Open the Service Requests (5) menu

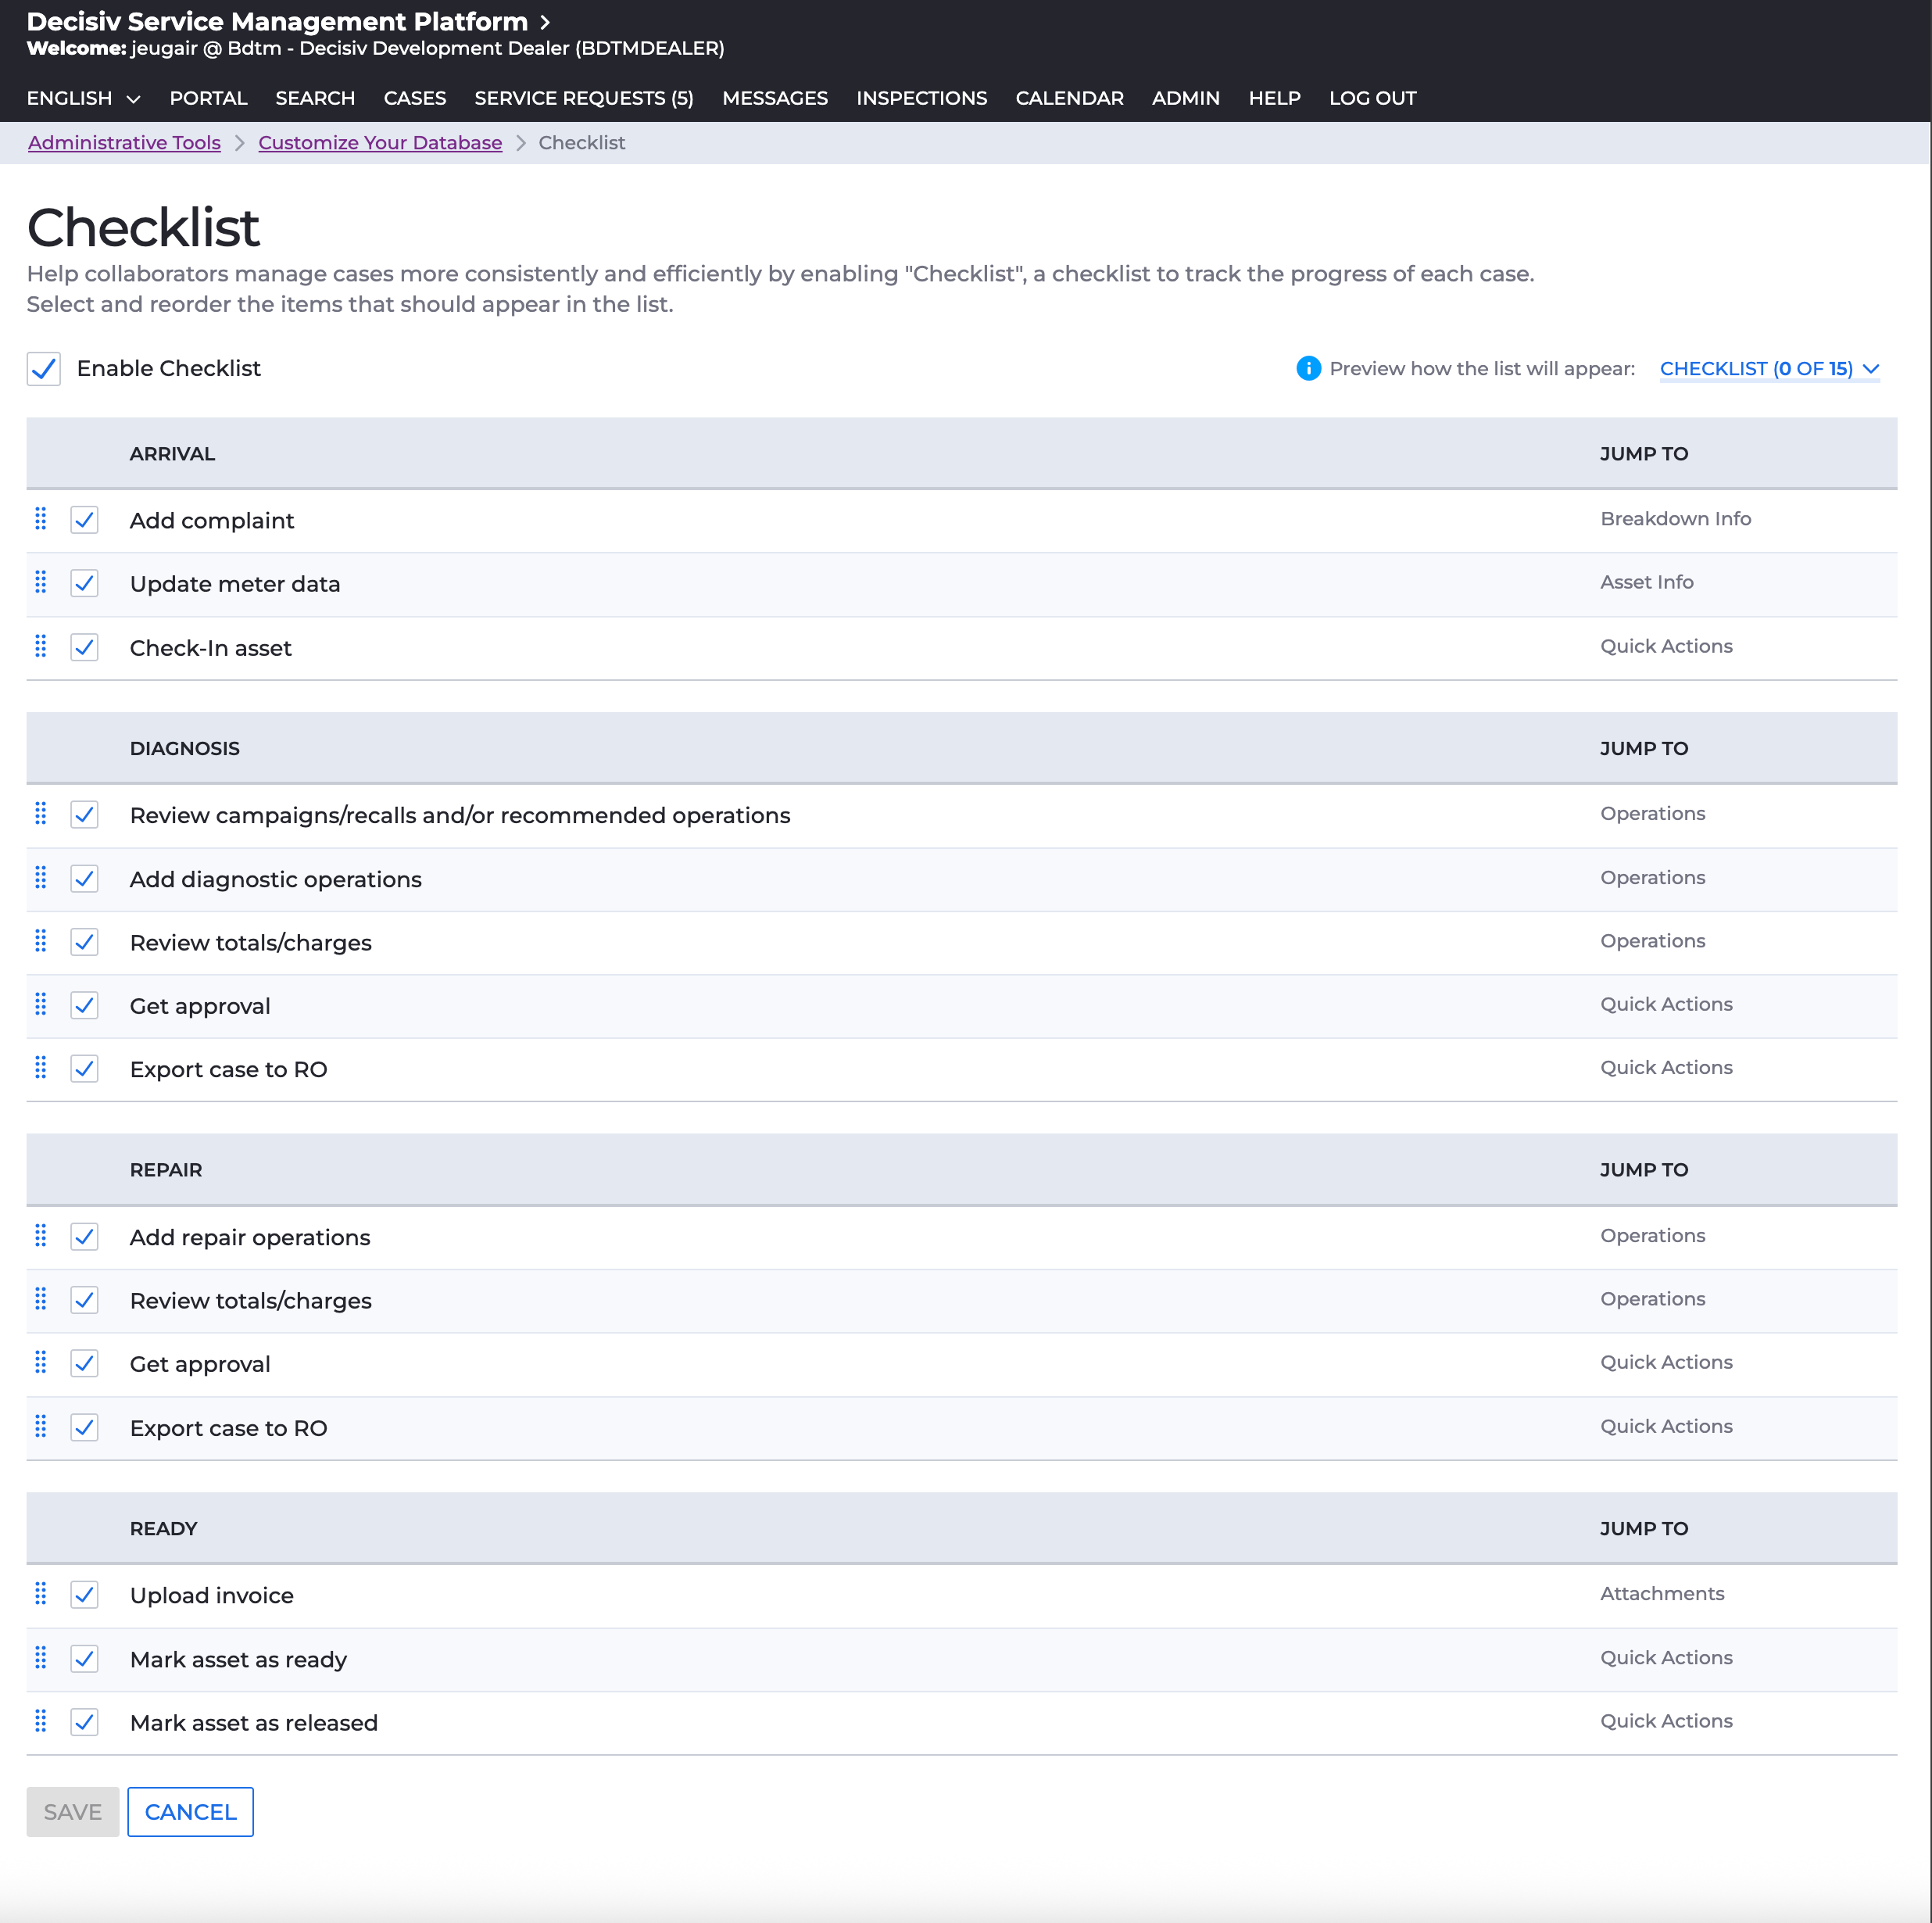tap(584, 98)
